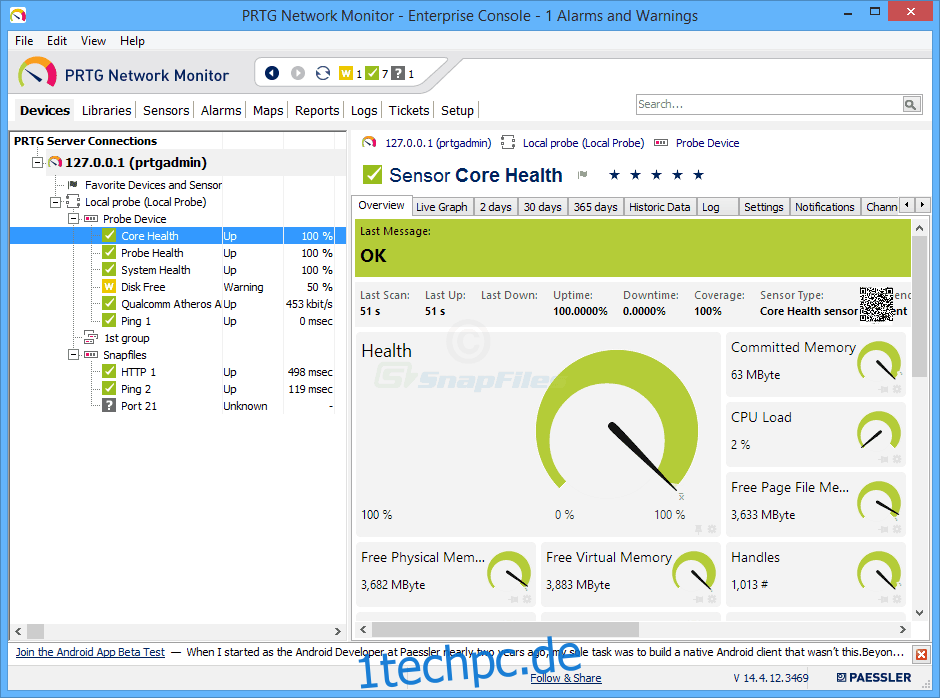Image resolution: width=940 pixels, height=698 pixels.
Task: Open the sensor Settings tab
Action: [x=764, y=207]
